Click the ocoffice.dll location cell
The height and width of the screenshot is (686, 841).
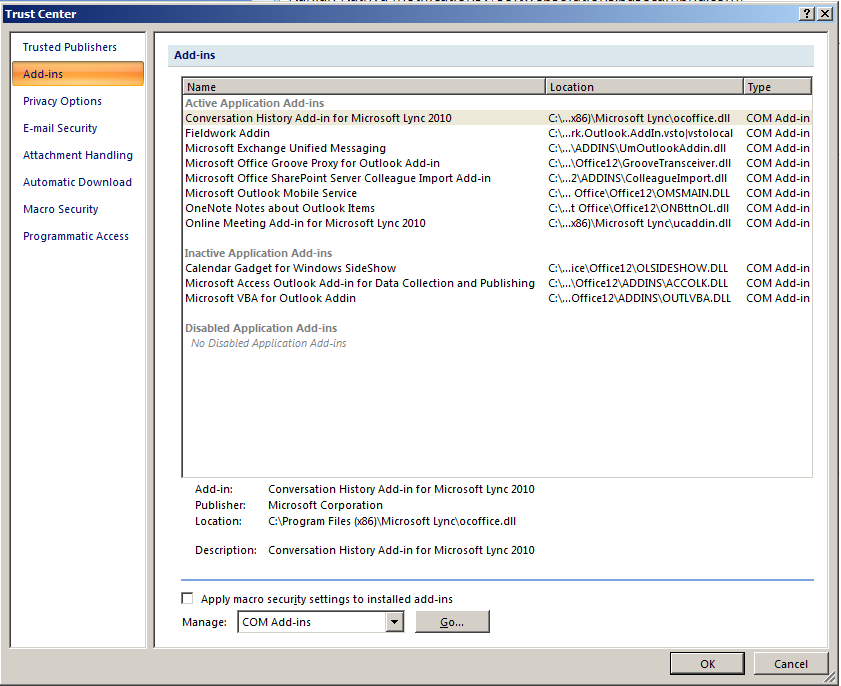639,118
